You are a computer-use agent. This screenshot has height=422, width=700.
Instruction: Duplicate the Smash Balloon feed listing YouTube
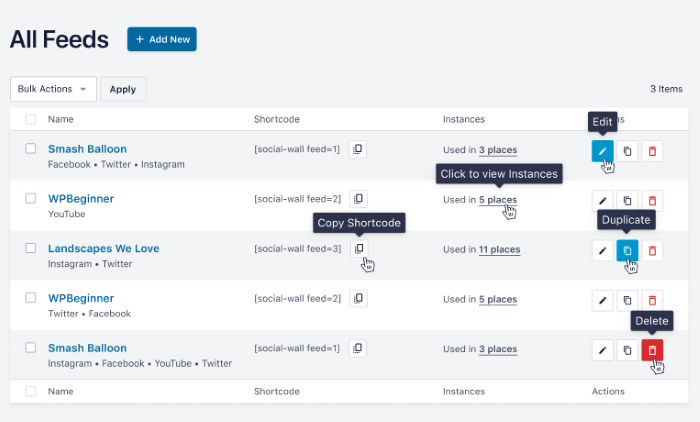point(627,350)
